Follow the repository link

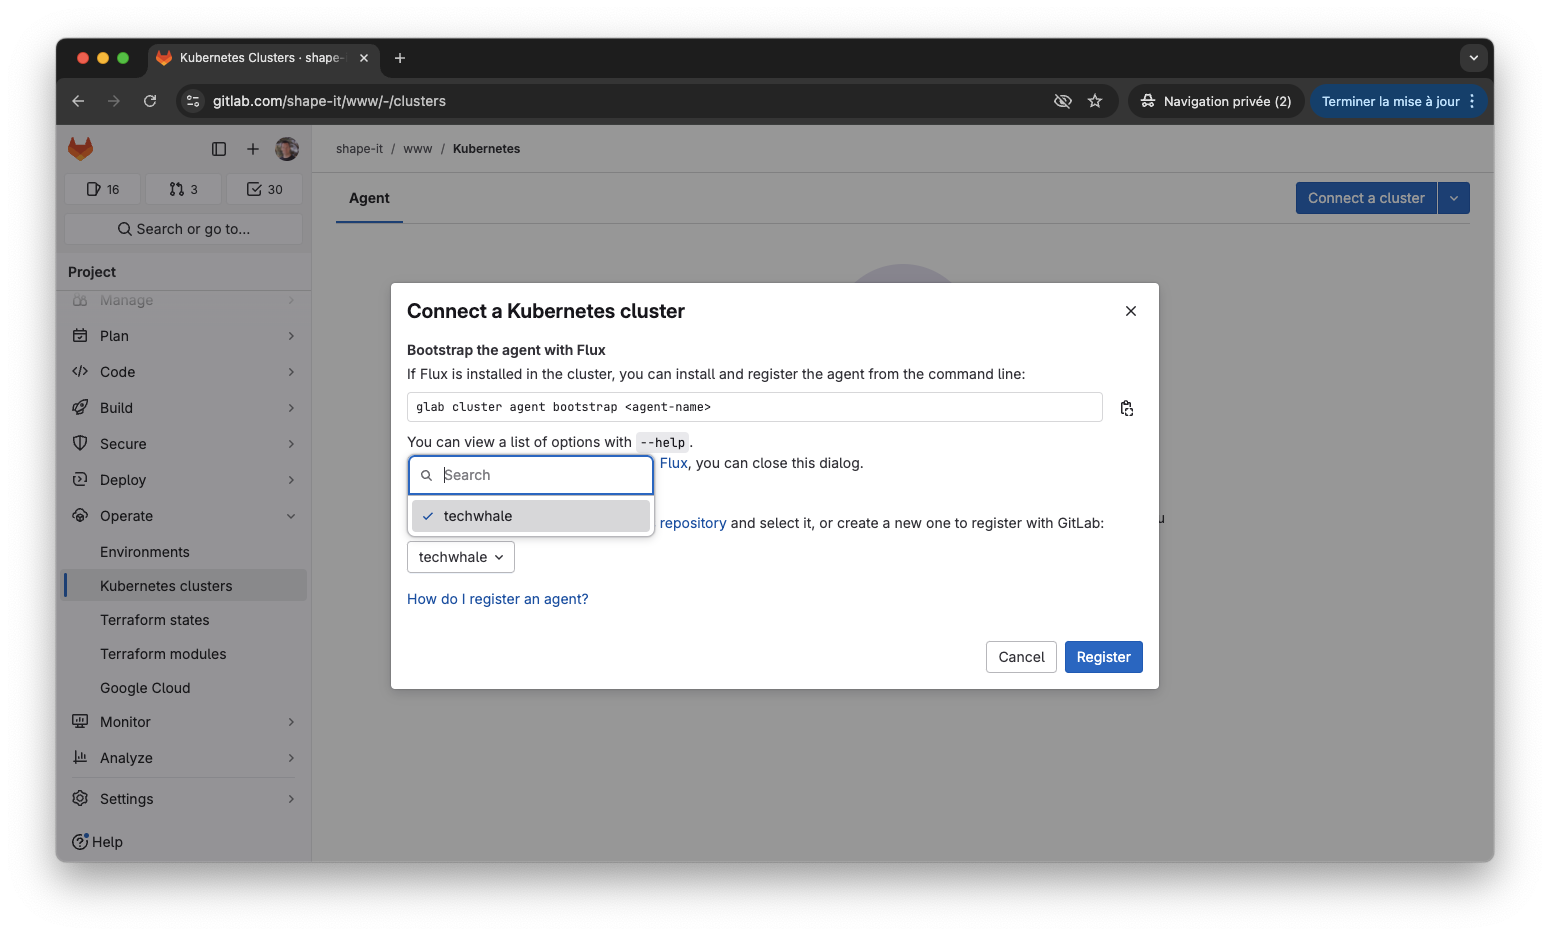pos(693,523)
